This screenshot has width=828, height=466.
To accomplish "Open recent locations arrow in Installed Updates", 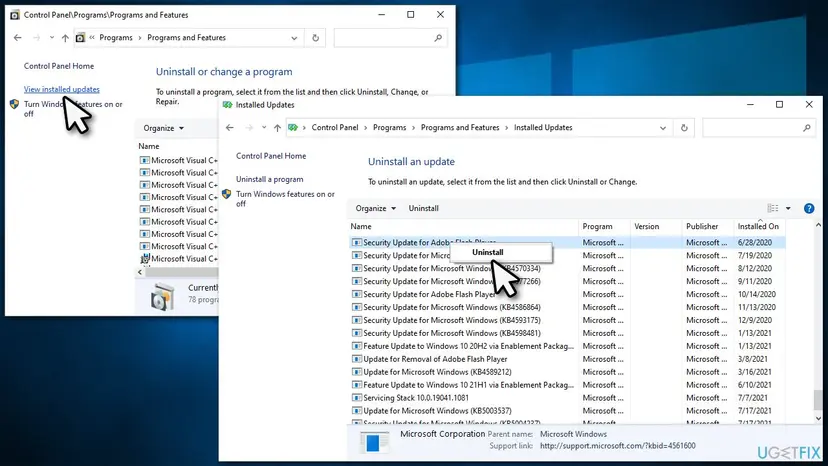I will pyautogui.click(x=264, y=128).
